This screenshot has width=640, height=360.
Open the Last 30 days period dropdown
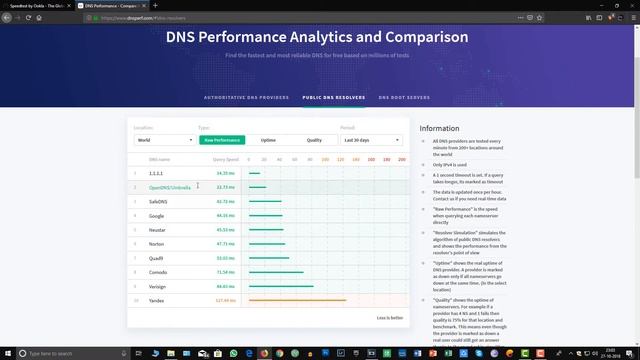click(371, 140)
